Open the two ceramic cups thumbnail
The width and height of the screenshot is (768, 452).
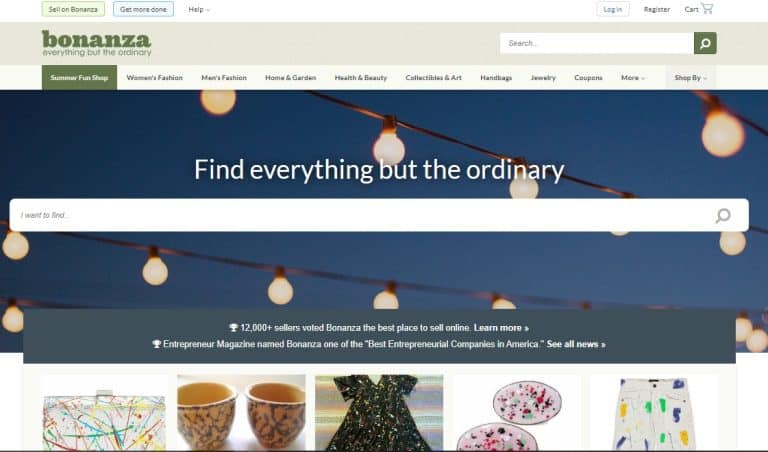(x=241, y=413)
